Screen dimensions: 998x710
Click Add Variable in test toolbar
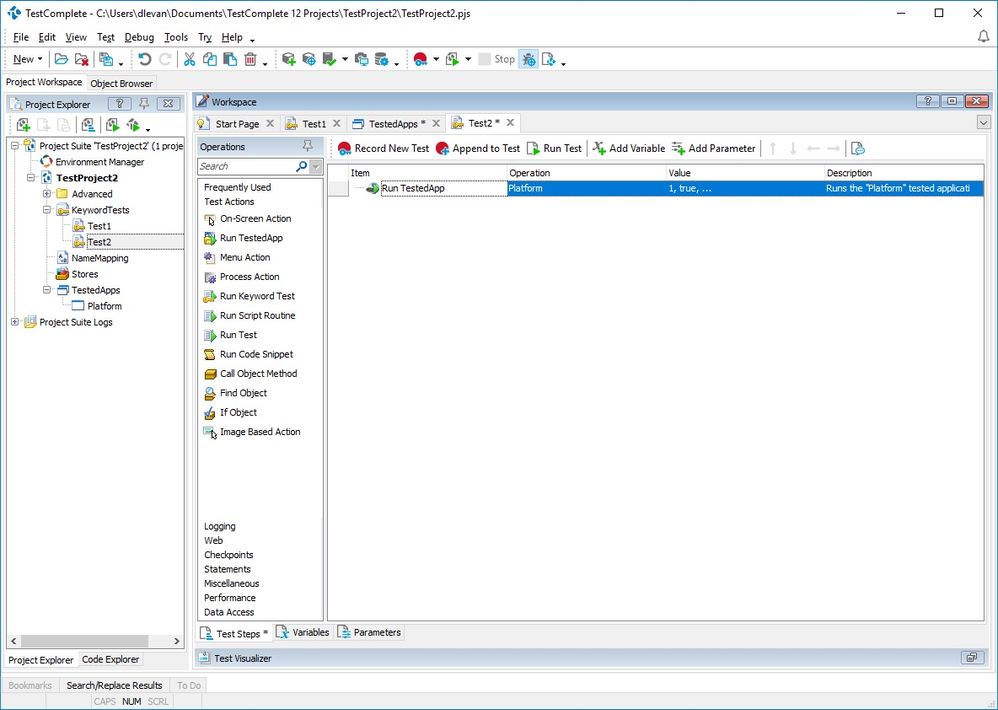coord(628,148)
